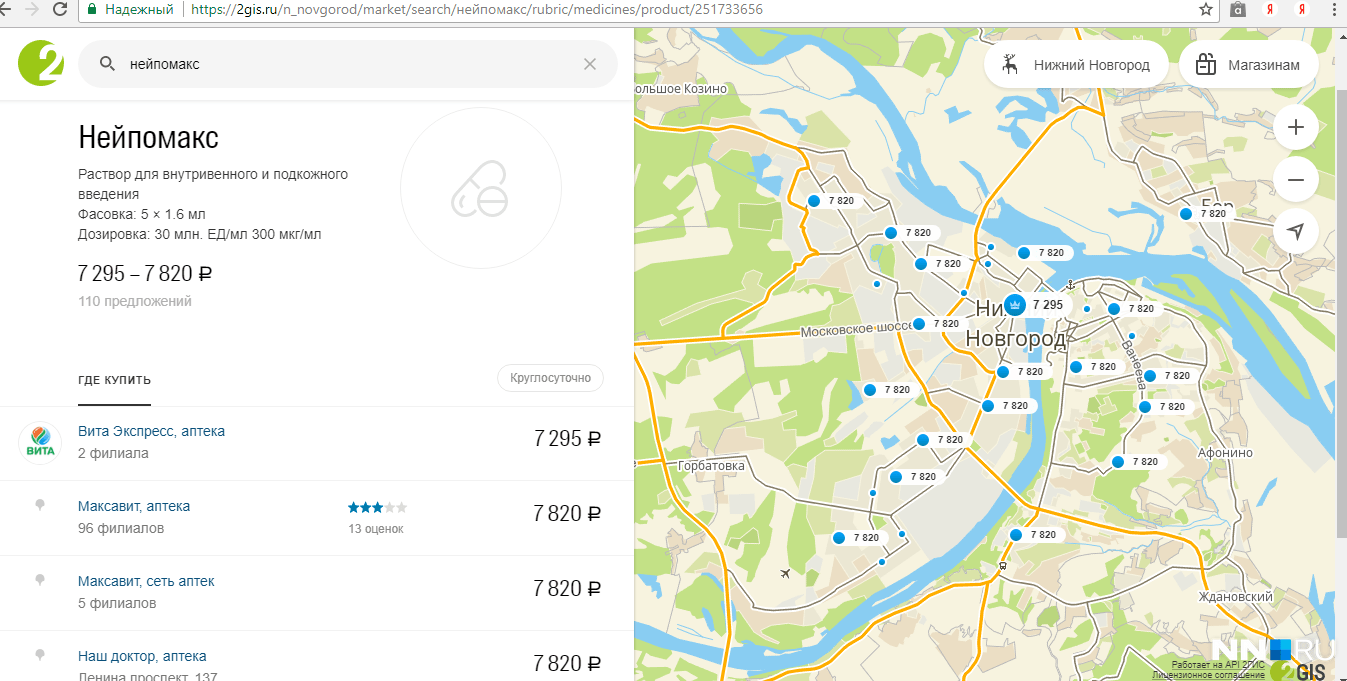Open Максавит, аптека with 96 филиалов
Screen dimensions: 1347x681
pyautogui.click(x=134, y=506)
